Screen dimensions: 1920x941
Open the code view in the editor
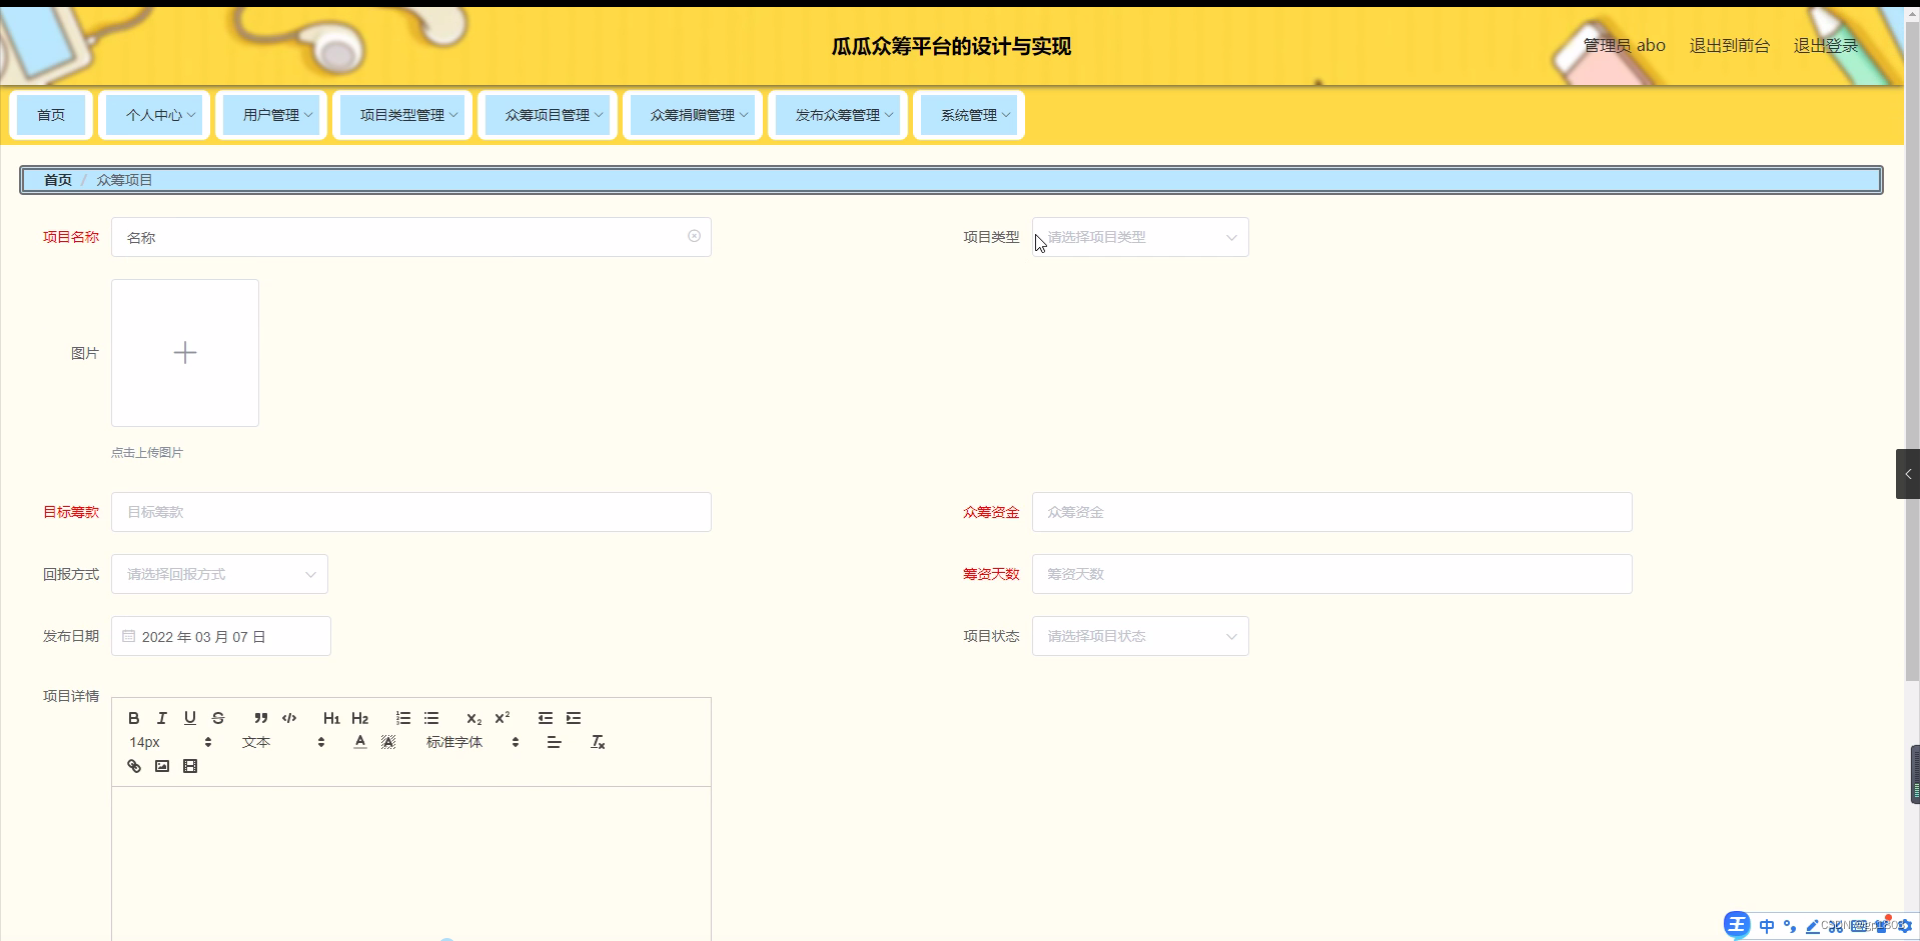coord(289,717)
